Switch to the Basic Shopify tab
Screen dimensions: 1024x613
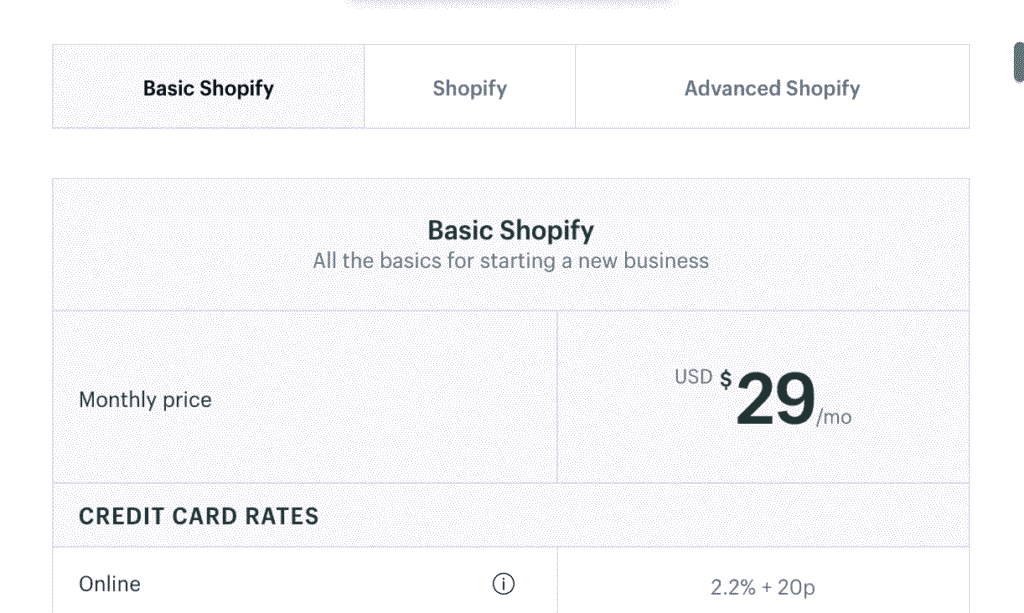pos(208,88)
